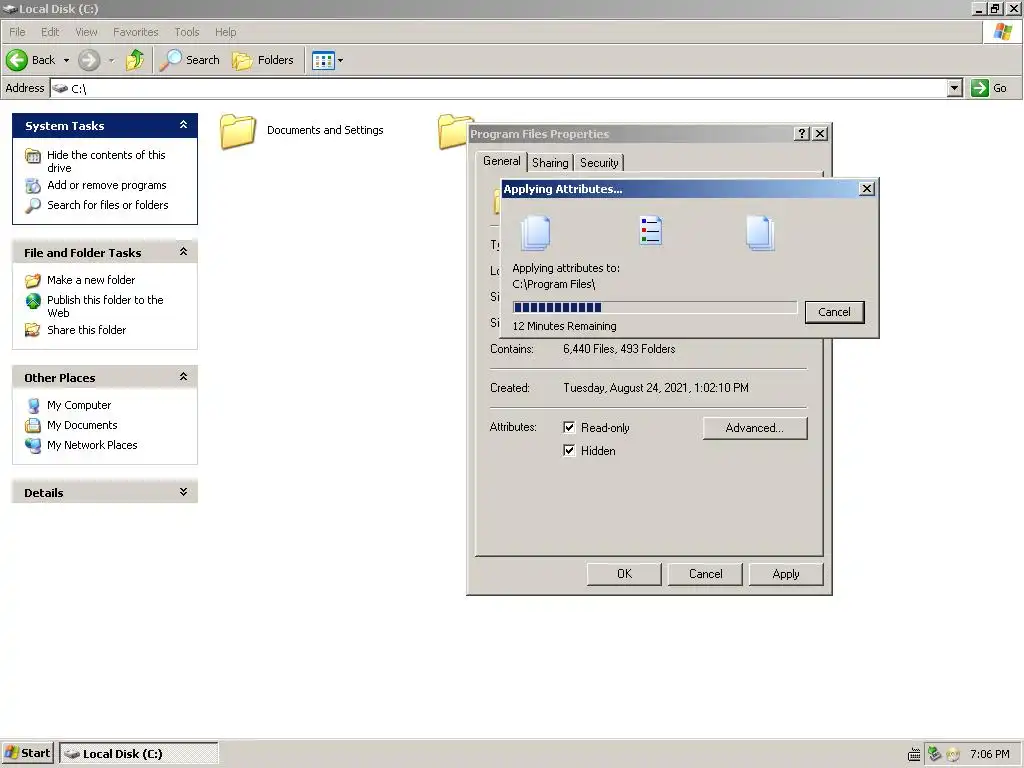
Task: Click the Local Disk (C:) taskbar button
Action: click(138, 753)
